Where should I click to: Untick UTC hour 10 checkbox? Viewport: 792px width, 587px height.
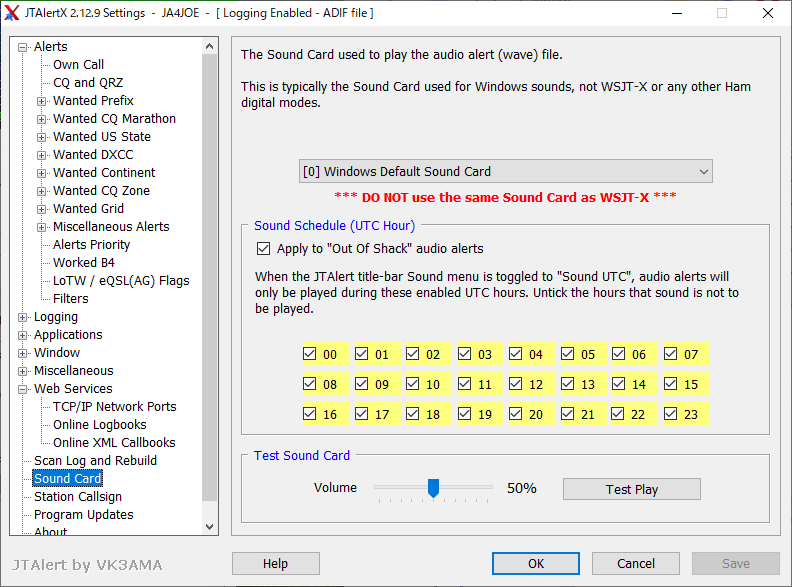click(413, 384)
